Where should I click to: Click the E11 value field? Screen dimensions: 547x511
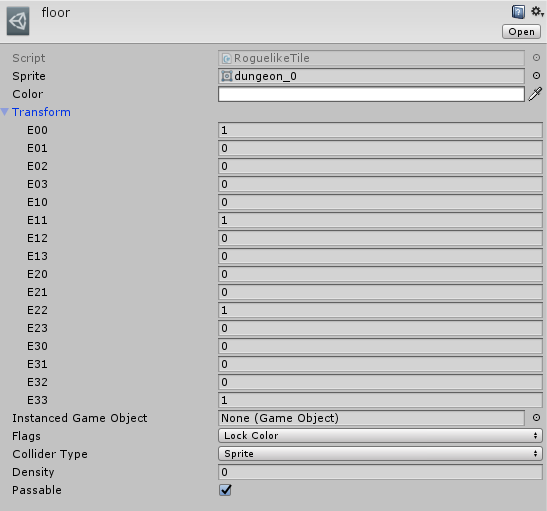pos(380,220)
